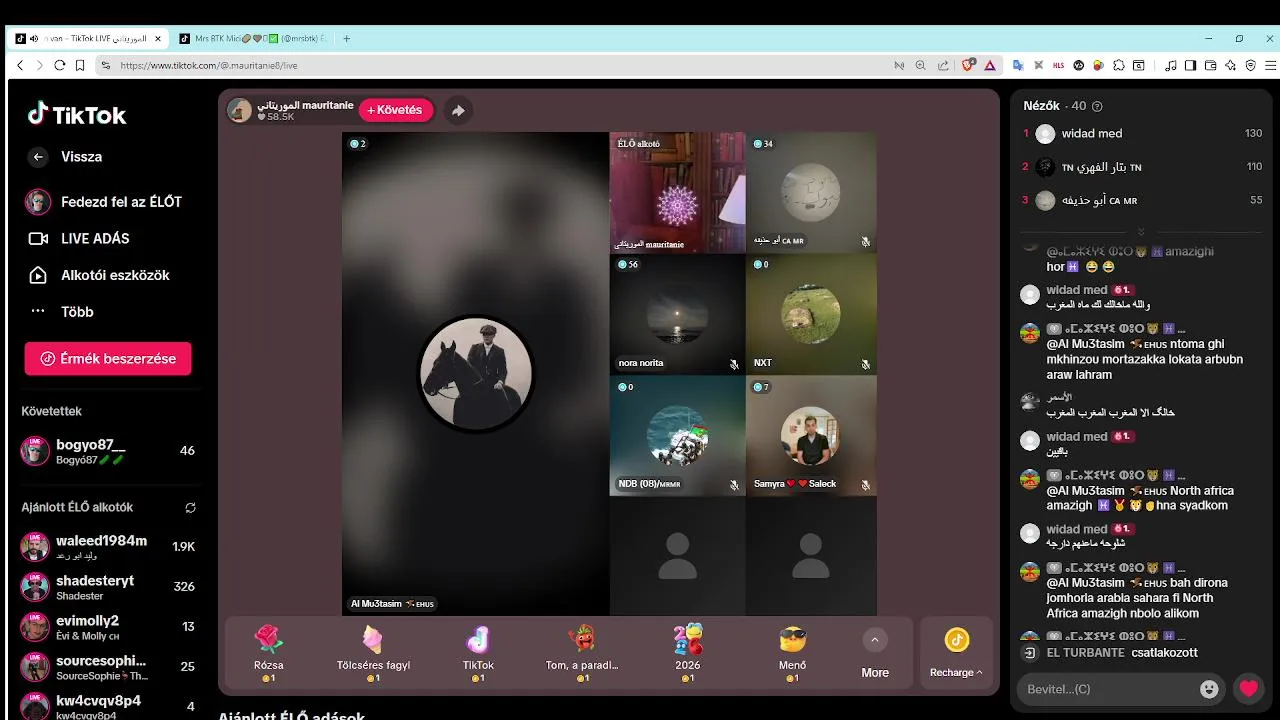Click muted mic icon on nora norita tile

[733, 364]
